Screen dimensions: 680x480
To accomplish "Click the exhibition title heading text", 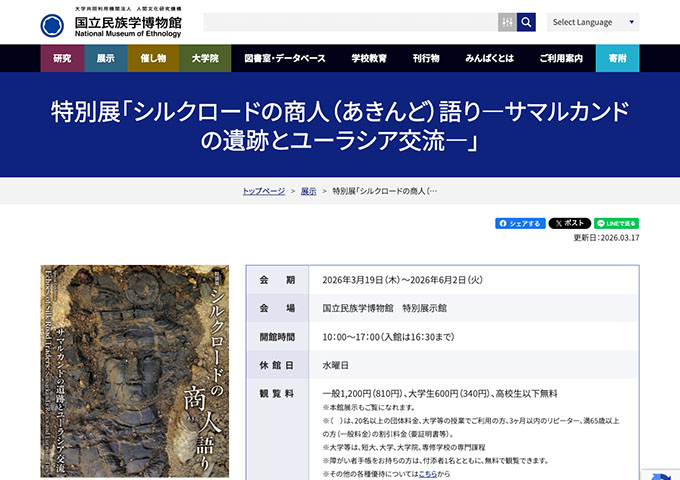I will click(340, 126).
